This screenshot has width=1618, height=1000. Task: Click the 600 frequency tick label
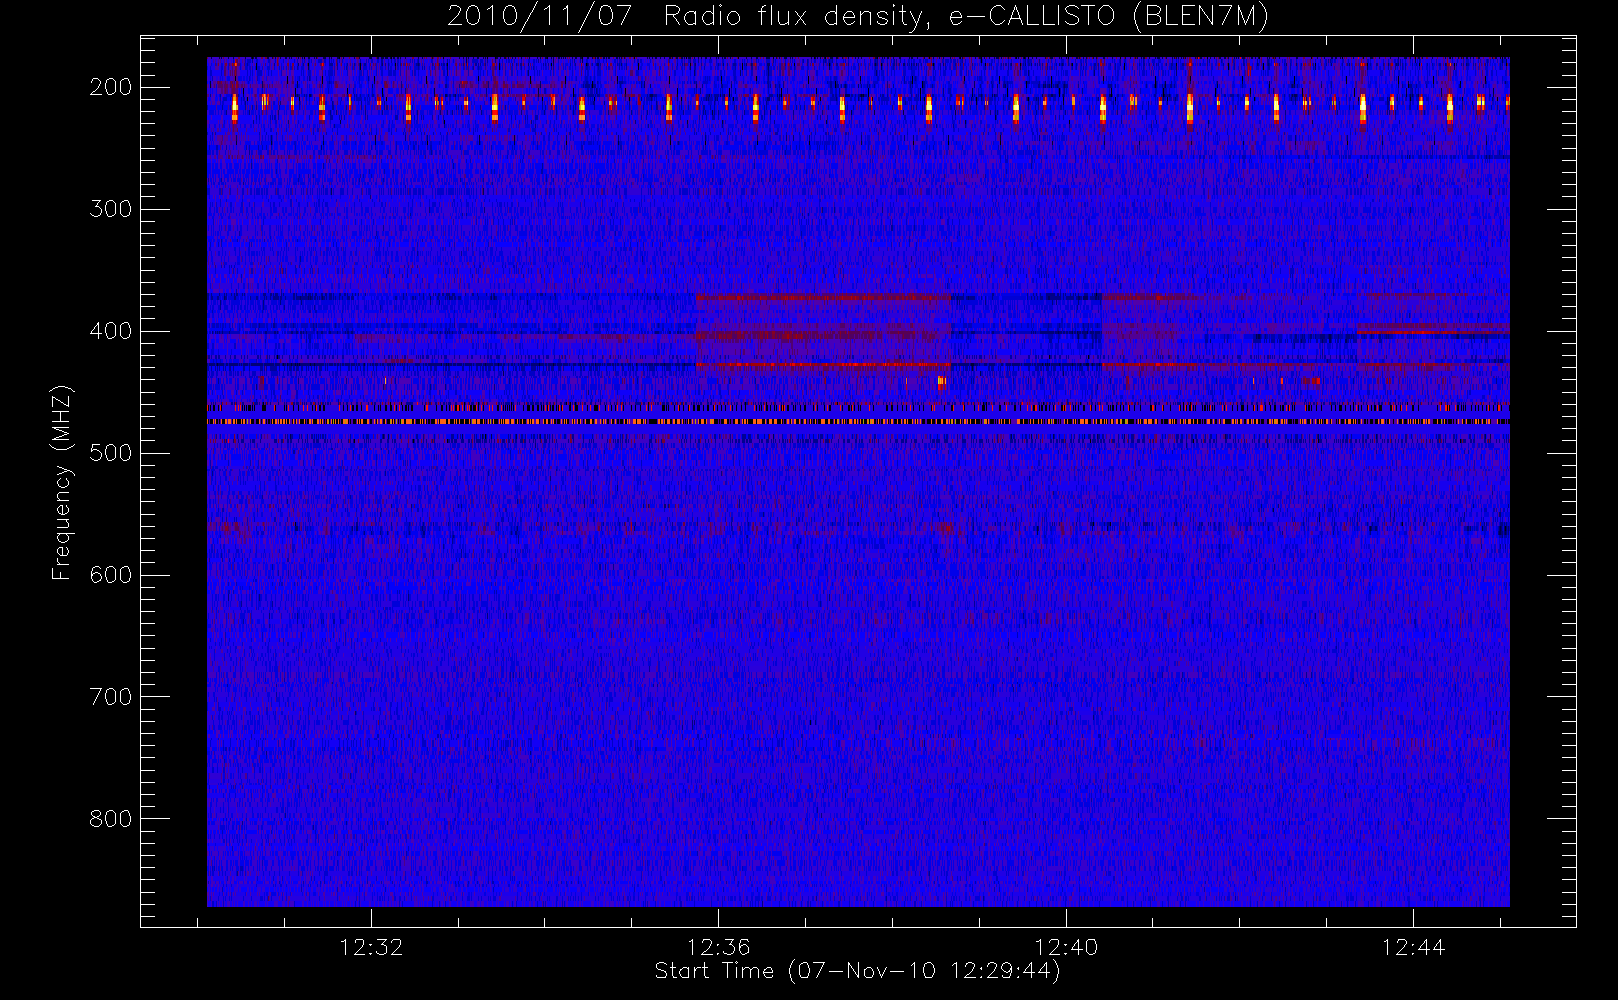click(x=111, y=575)
